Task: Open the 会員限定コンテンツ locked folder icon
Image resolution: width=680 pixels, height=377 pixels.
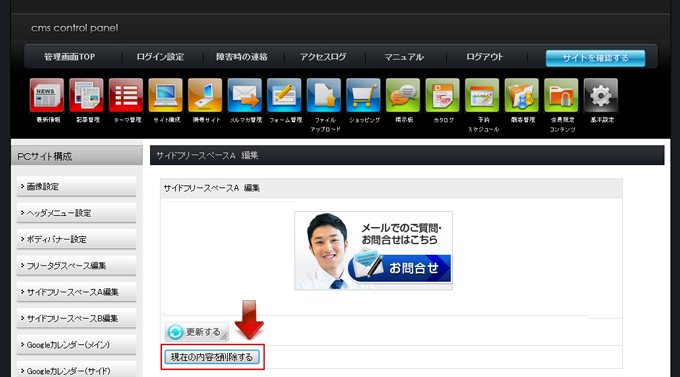Action: [561, 95]
